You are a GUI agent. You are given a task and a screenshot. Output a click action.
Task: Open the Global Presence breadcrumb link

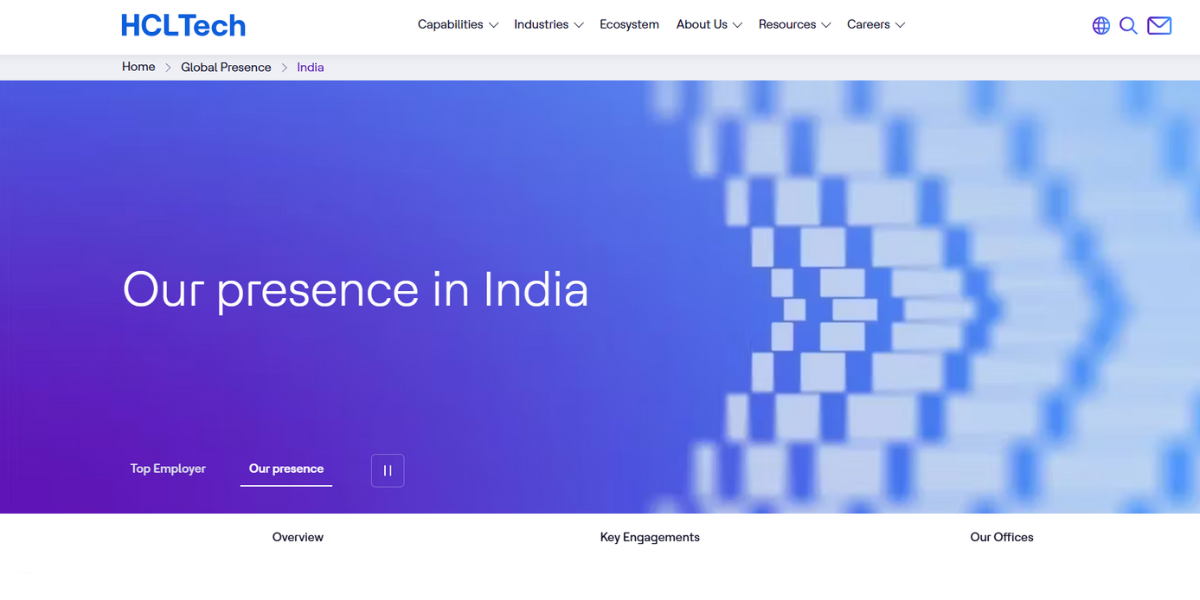226,67
